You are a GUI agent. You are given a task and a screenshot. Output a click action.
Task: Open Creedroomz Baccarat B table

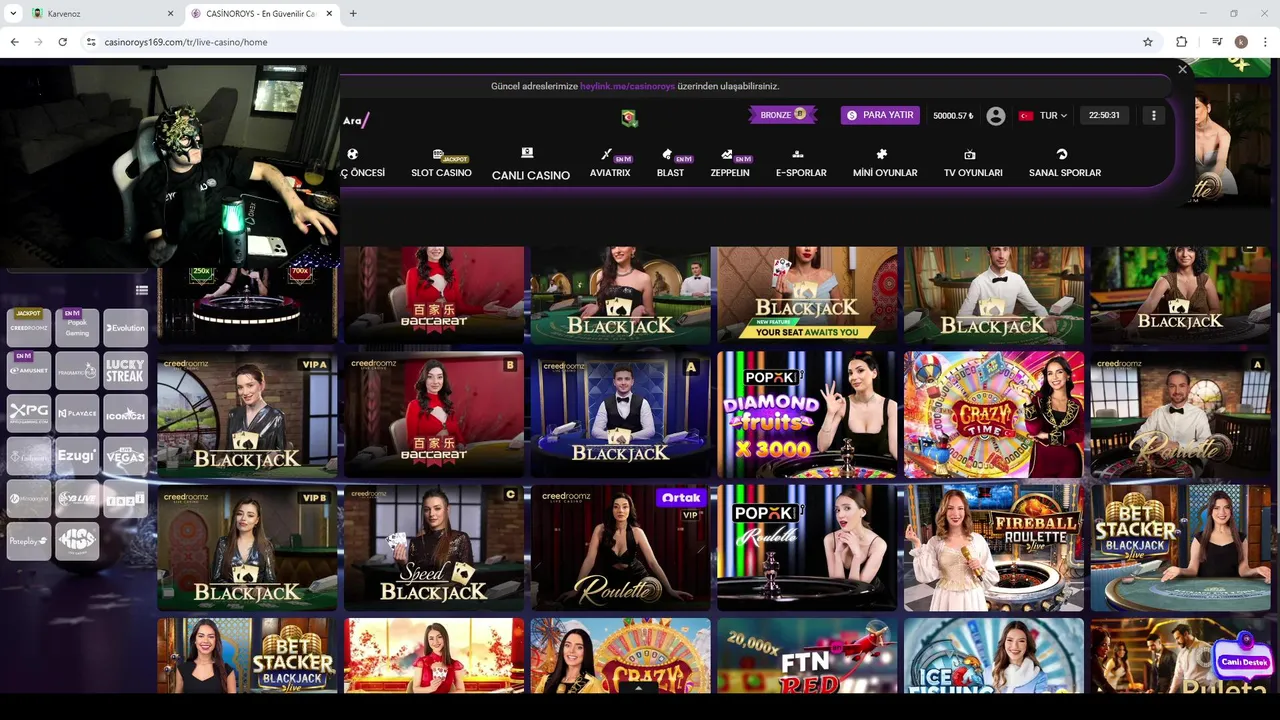[434, 414]
